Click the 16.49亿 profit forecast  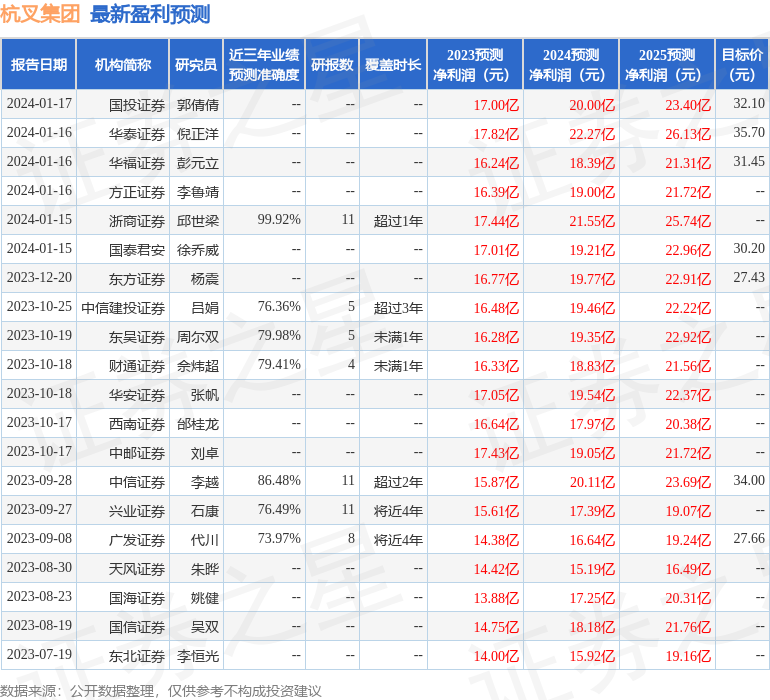688,569
